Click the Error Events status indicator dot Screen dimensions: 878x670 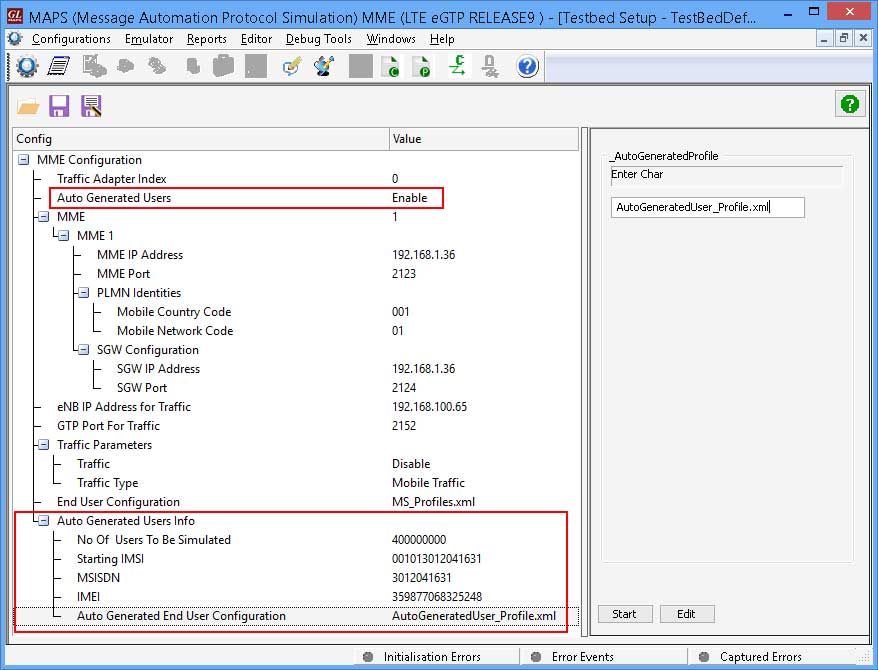pyautogui.click(x=536, y=657)
